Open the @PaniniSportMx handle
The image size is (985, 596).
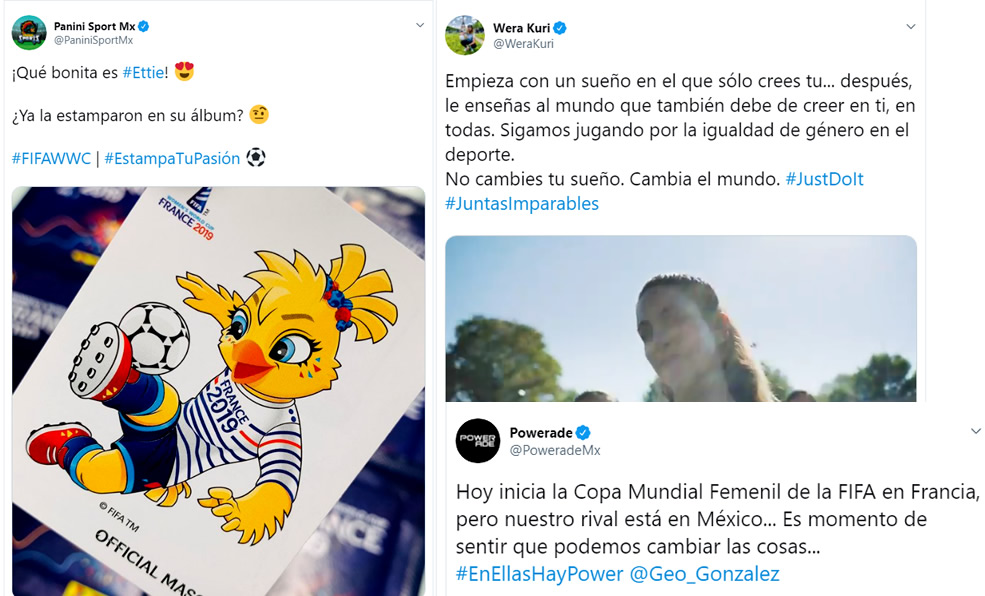(94, 40)
